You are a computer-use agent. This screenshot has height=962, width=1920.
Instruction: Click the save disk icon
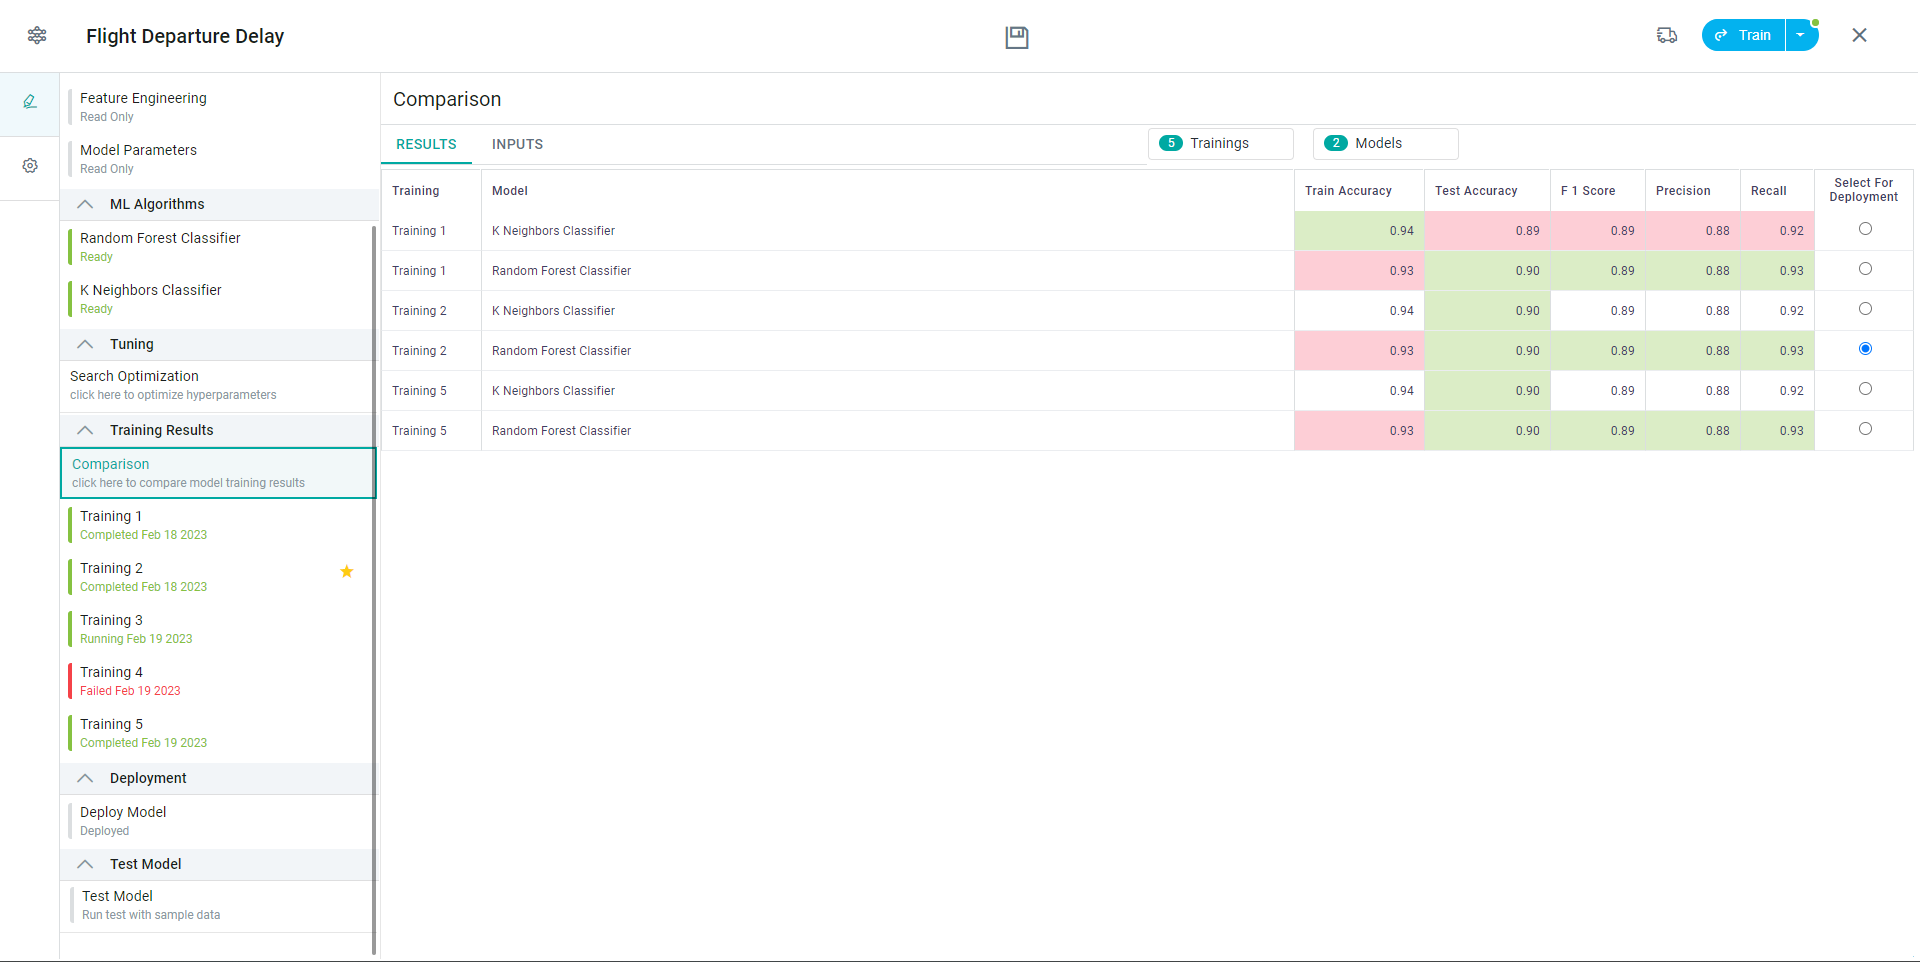pyautogui.click(x=1016, y=37)
